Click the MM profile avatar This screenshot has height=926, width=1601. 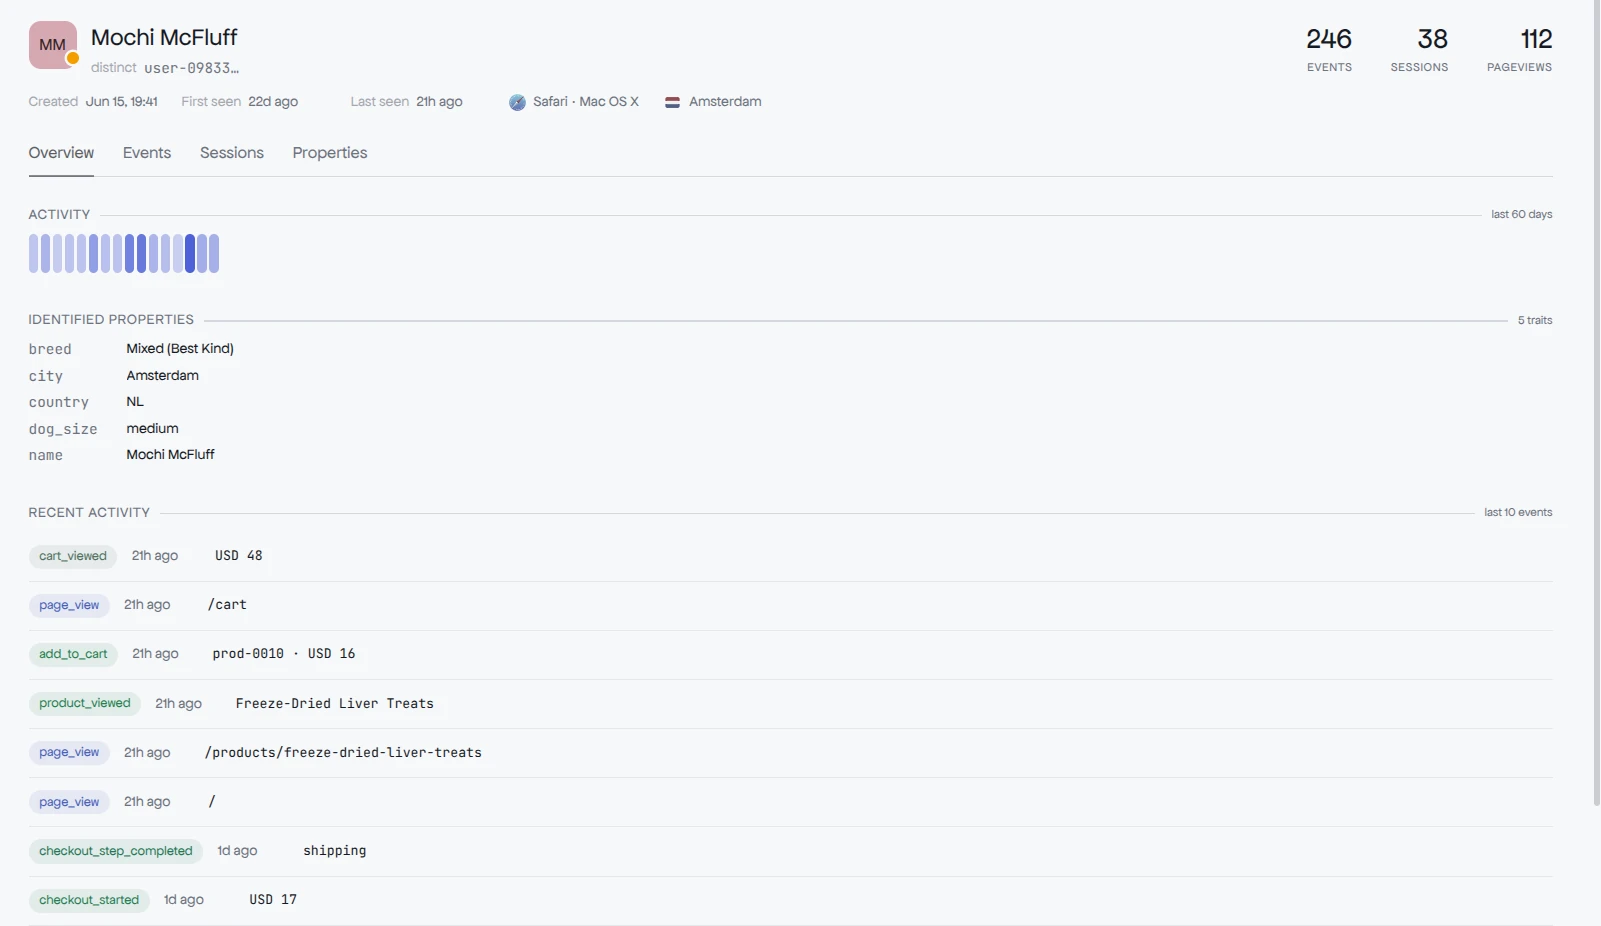[53, 45]
